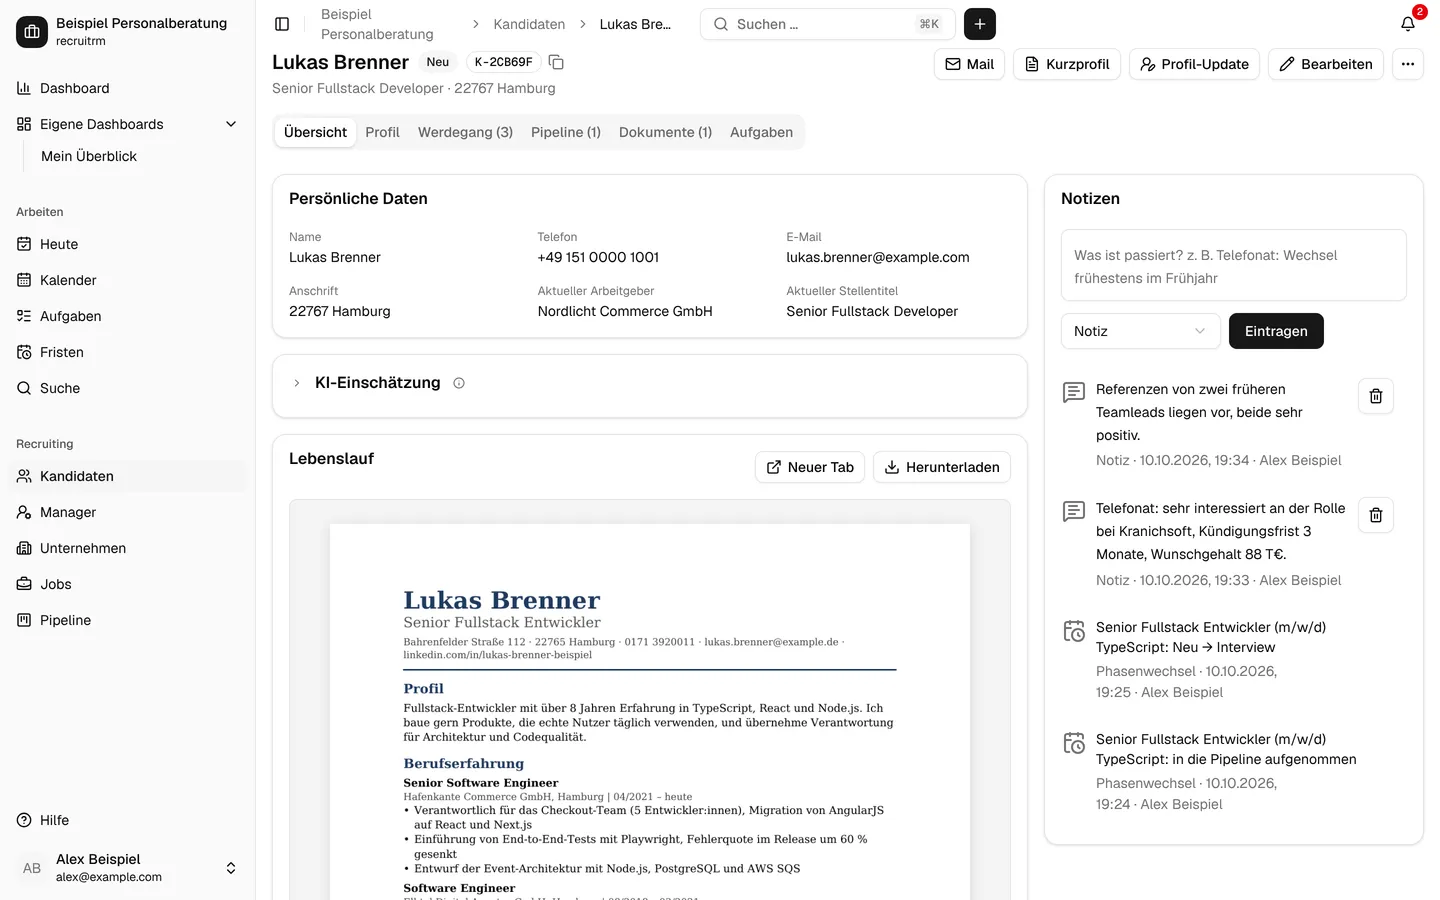Go to Heute in sidebar

pyautogui.click(x=126, y=244)
